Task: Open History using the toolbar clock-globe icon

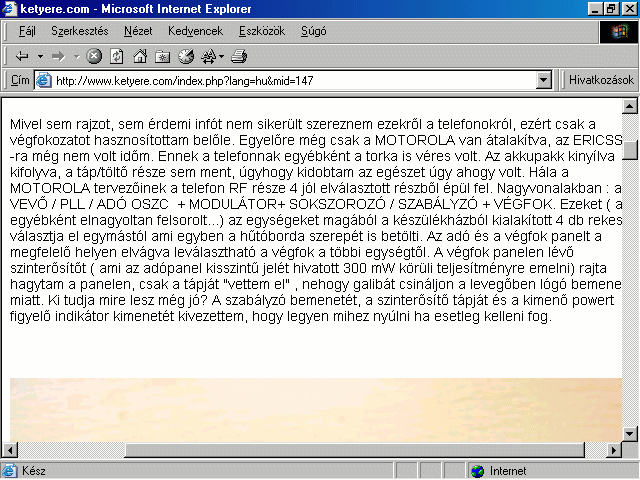Action: [x=186, y=56]
